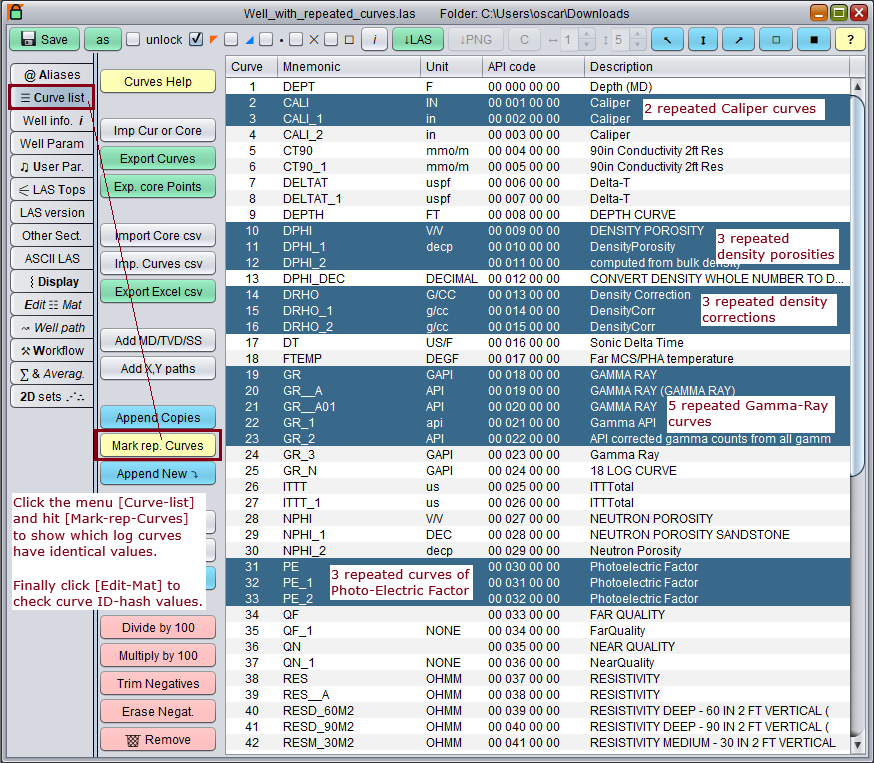The image size is (874, 763).
Task: Open Curves Help
Action: tap(157, 81)
